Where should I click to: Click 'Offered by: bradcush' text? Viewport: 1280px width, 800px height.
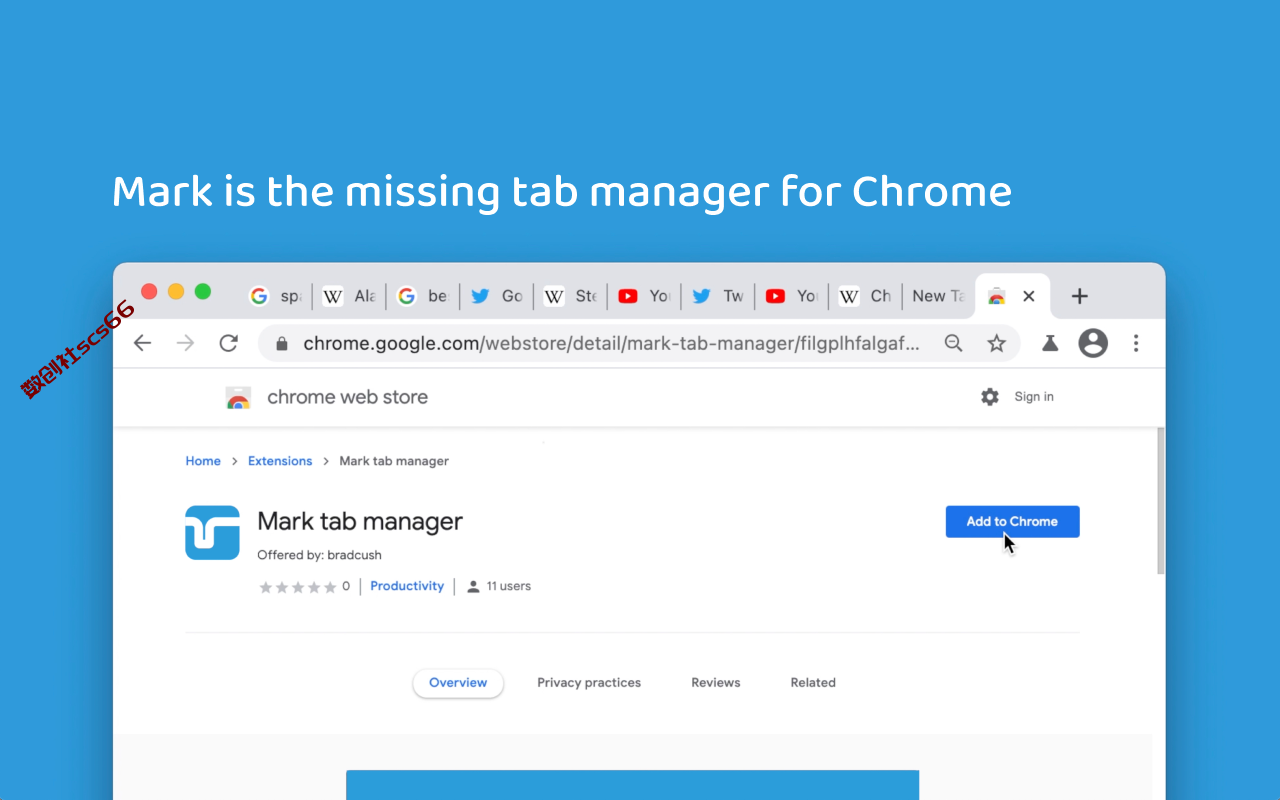pos(319,555)
